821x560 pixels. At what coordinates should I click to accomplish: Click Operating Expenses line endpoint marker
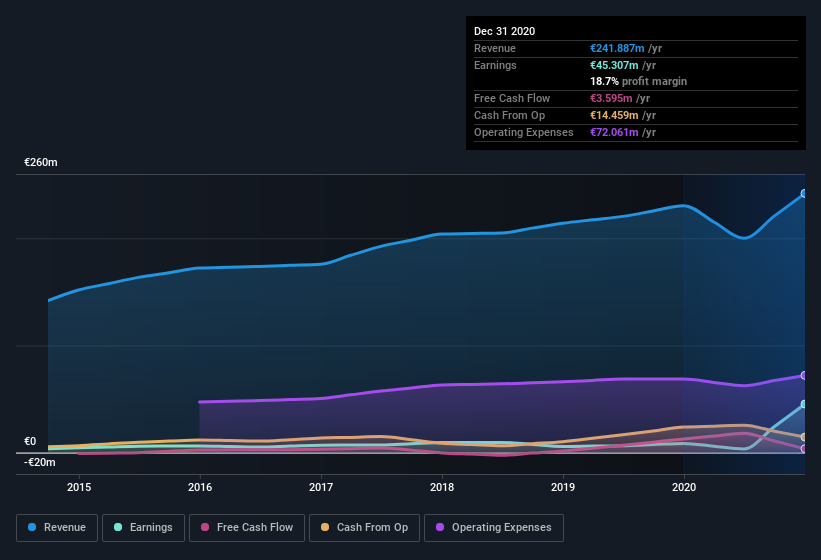click(x=804, y=376)
